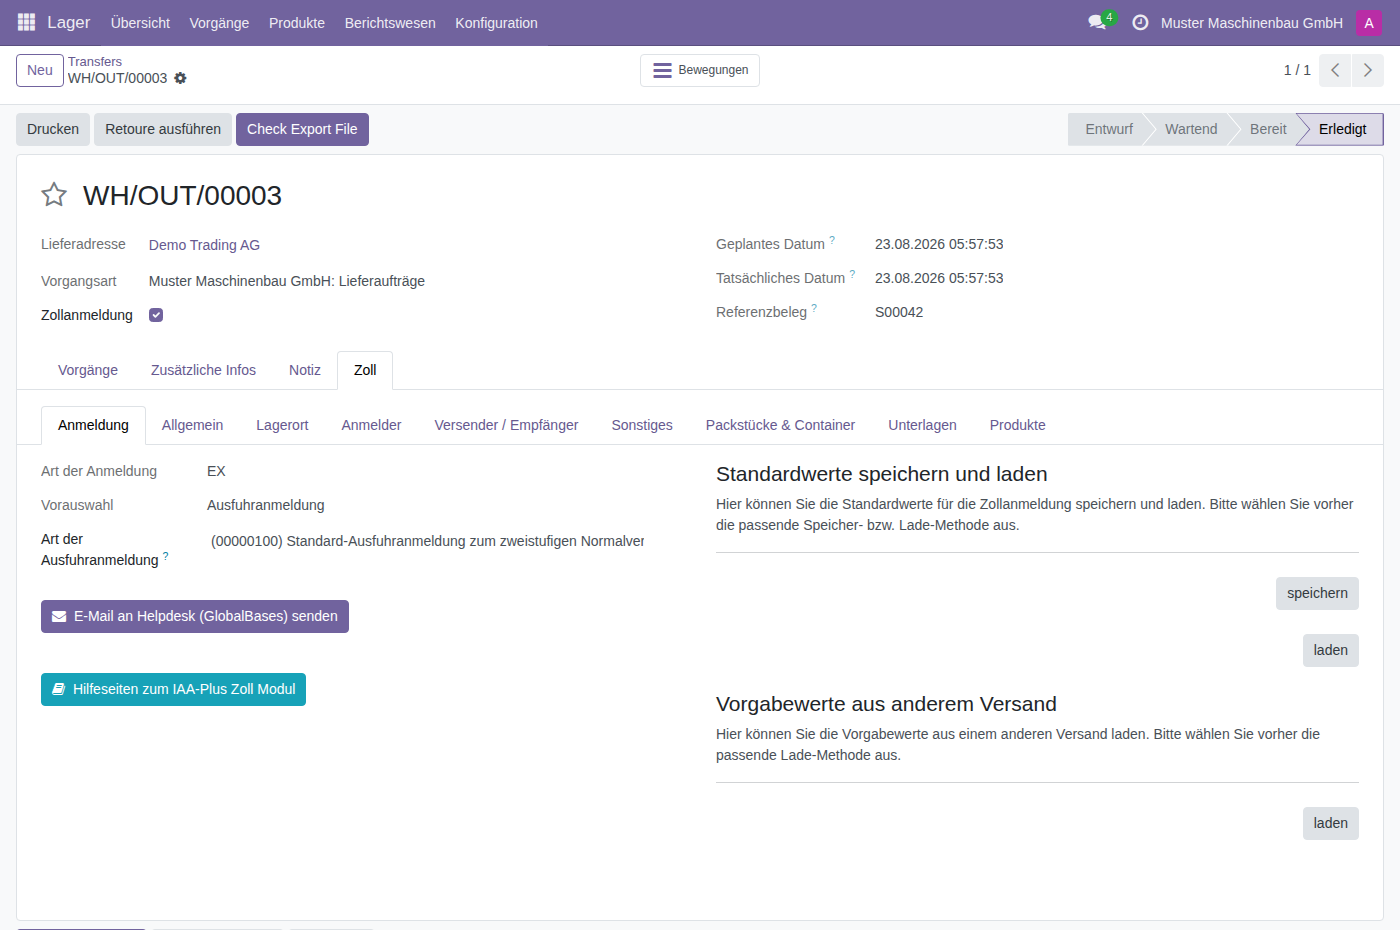
Task: Click the Erledigt status stage
Action: point(1341,129)
